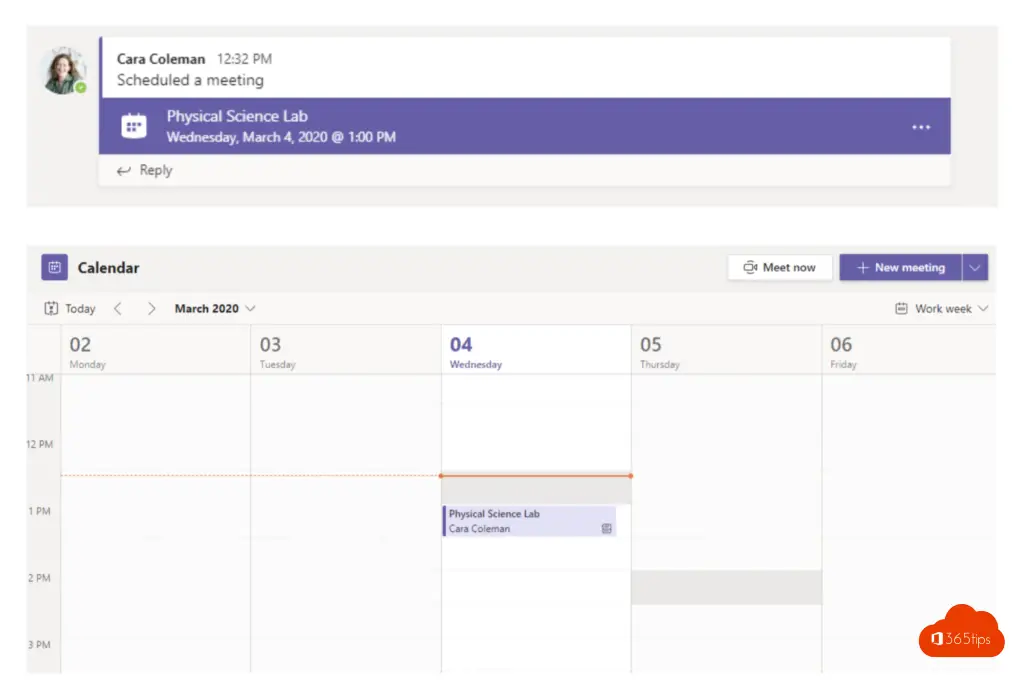Click the purple Calendar app icon
The image size is (1024, 693).
[x=54, y=268]
